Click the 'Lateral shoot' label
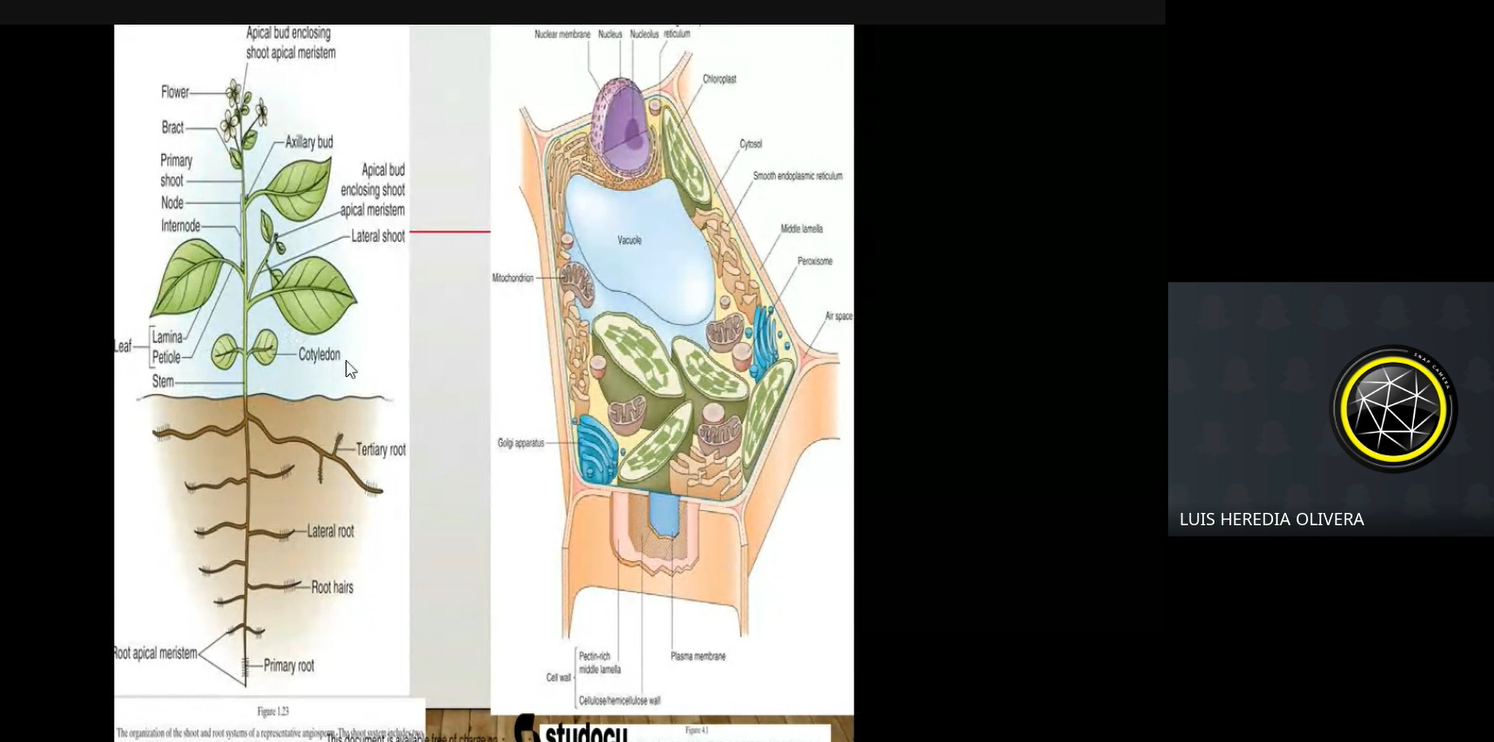 (378, 236)
